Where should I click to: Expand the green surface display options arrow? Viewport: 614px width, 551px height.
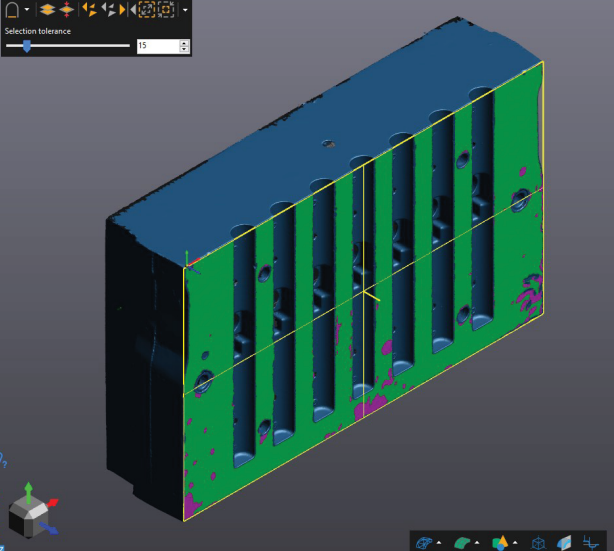(477, 543)
